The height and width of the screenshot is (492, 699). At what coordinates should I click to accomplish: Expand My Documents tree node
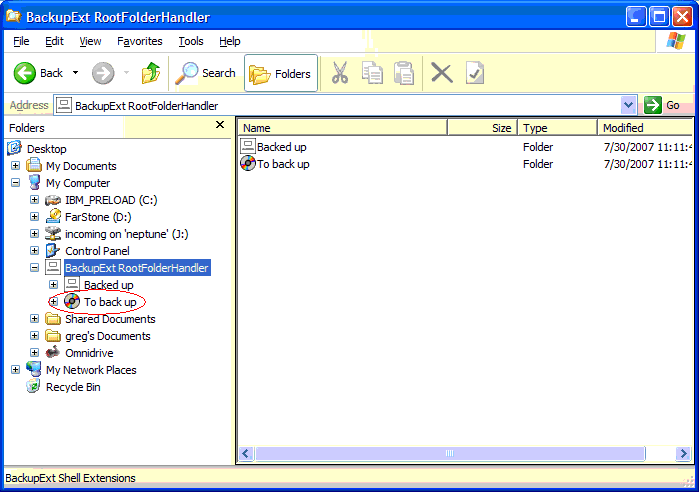[x=16, y=166]
